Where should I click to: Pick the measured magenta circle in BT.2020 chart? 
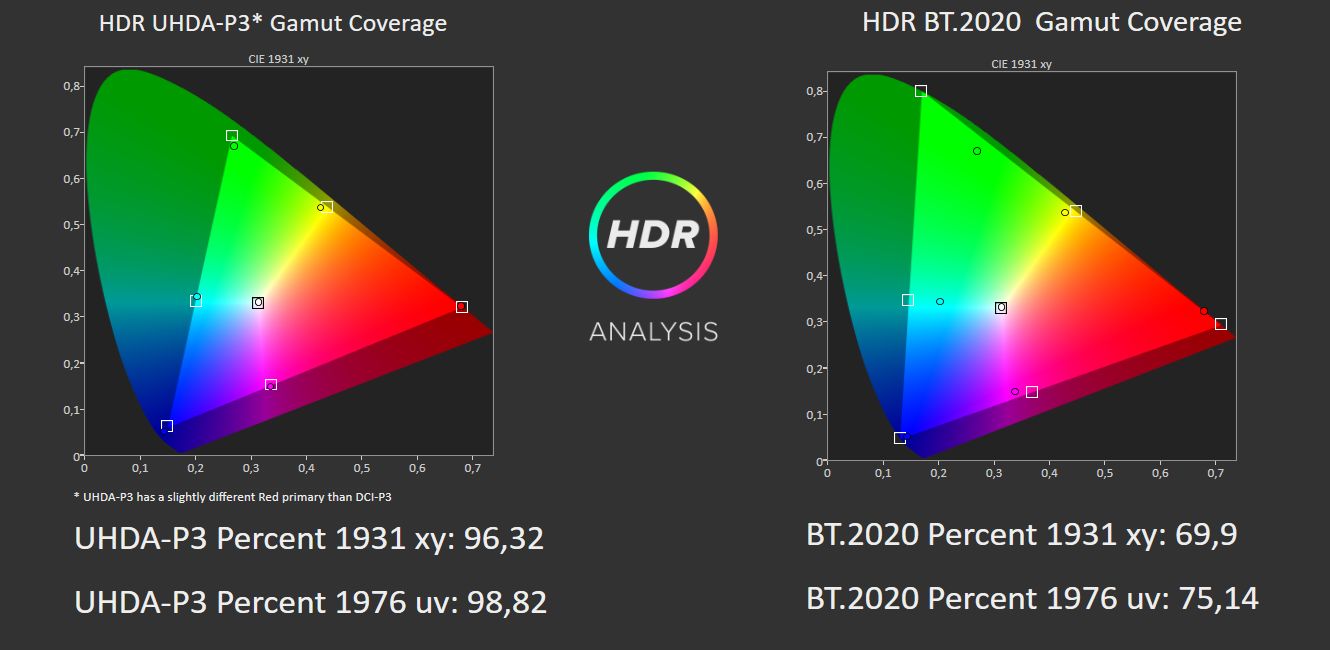(1015, 392)
